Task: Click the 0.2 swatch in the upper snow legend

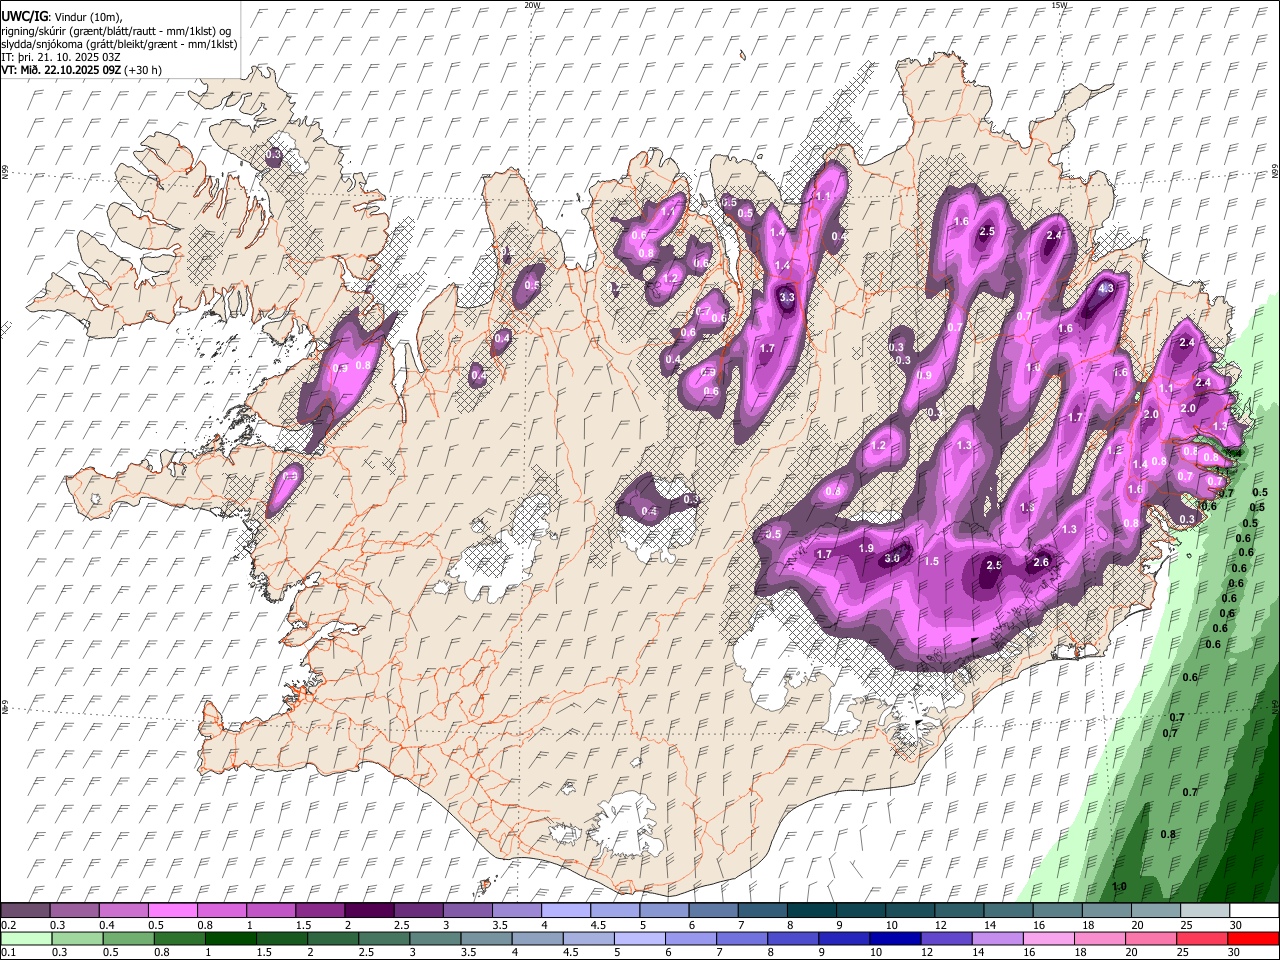Action: tap(25, 910)
